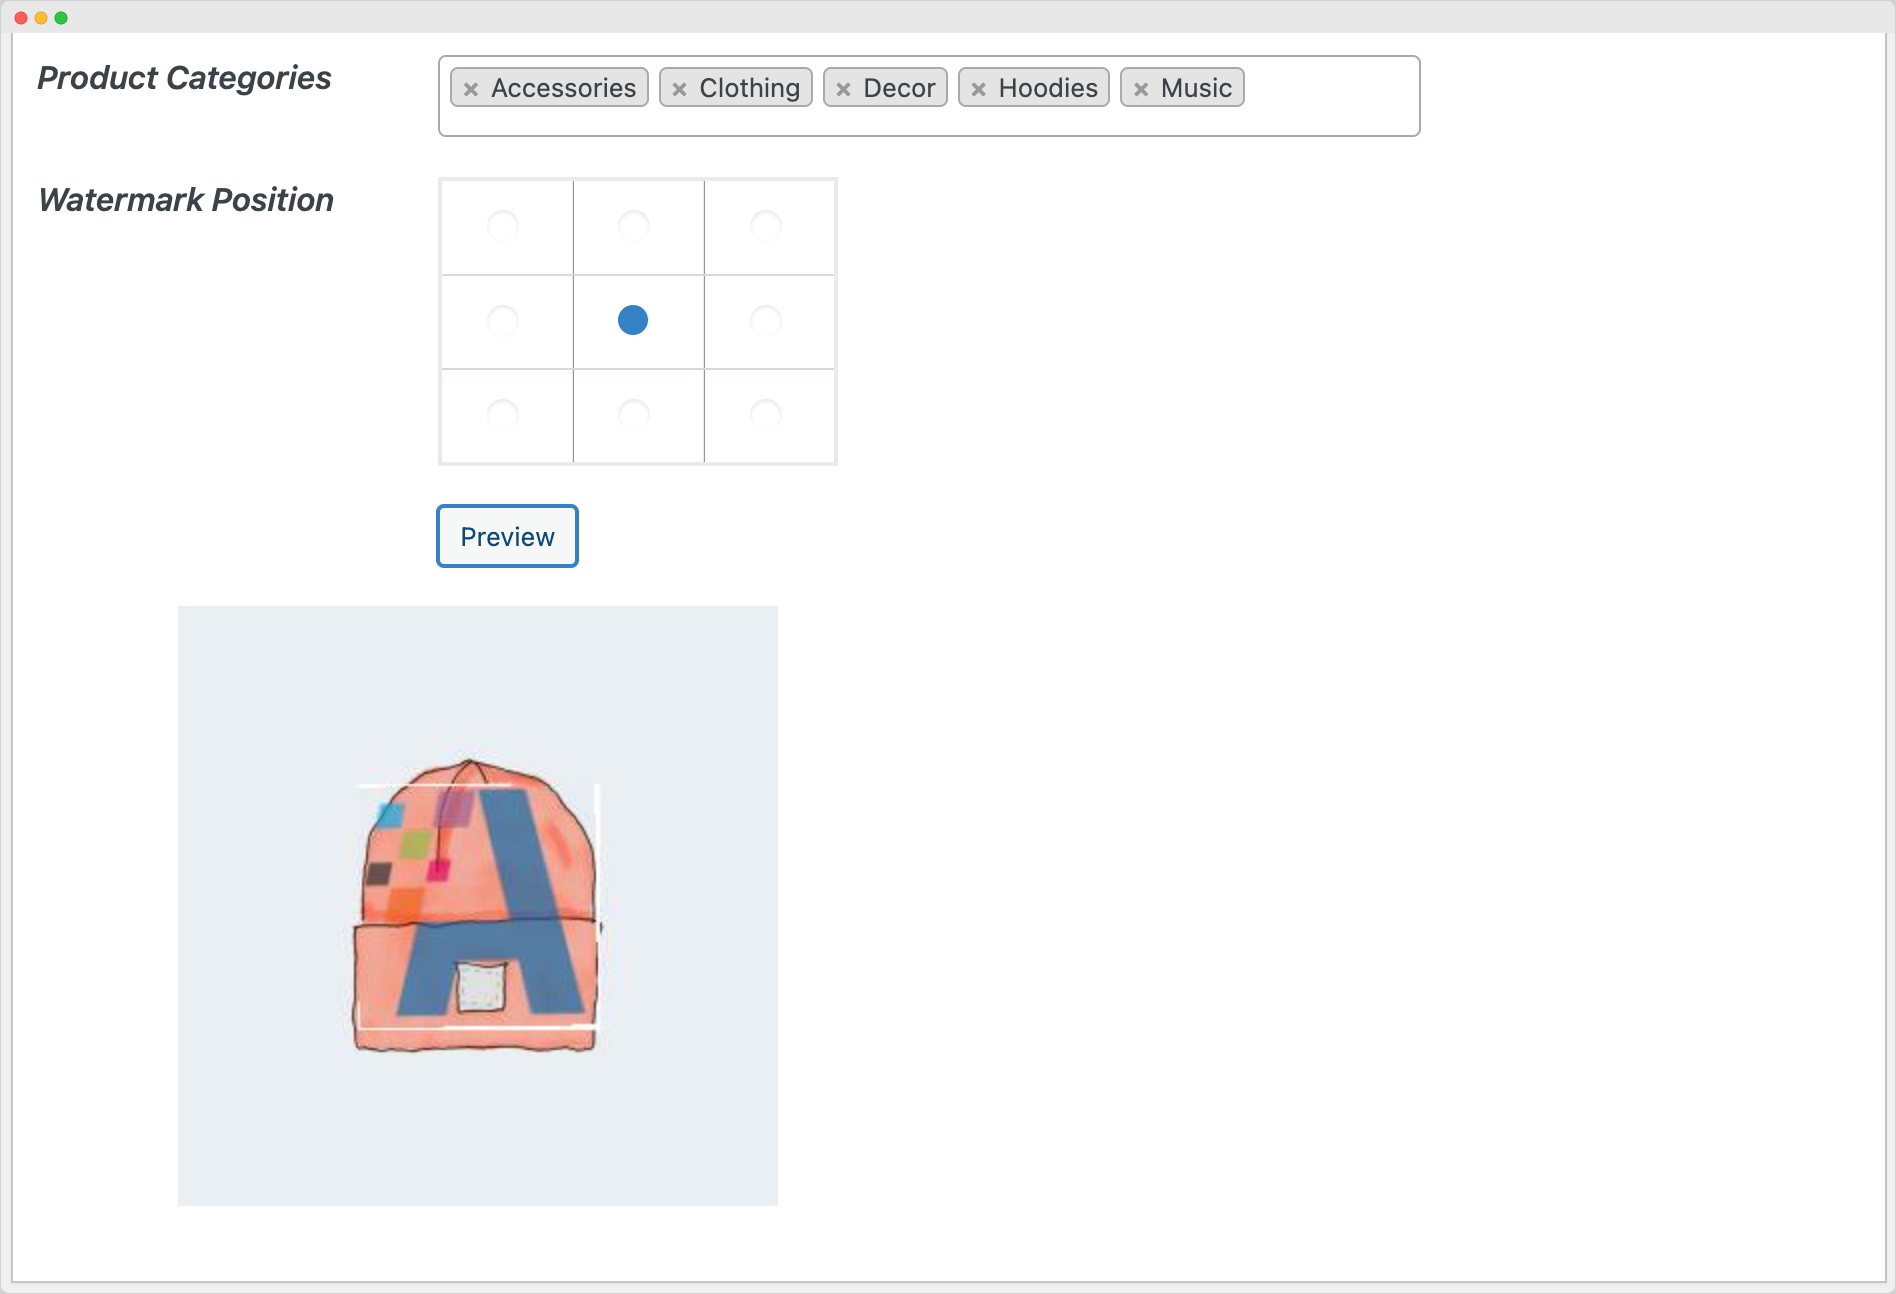This screenshot has width=1896, height=1294.
Task: Remove the Accessories category tag
Action: (x=472, y=88)
